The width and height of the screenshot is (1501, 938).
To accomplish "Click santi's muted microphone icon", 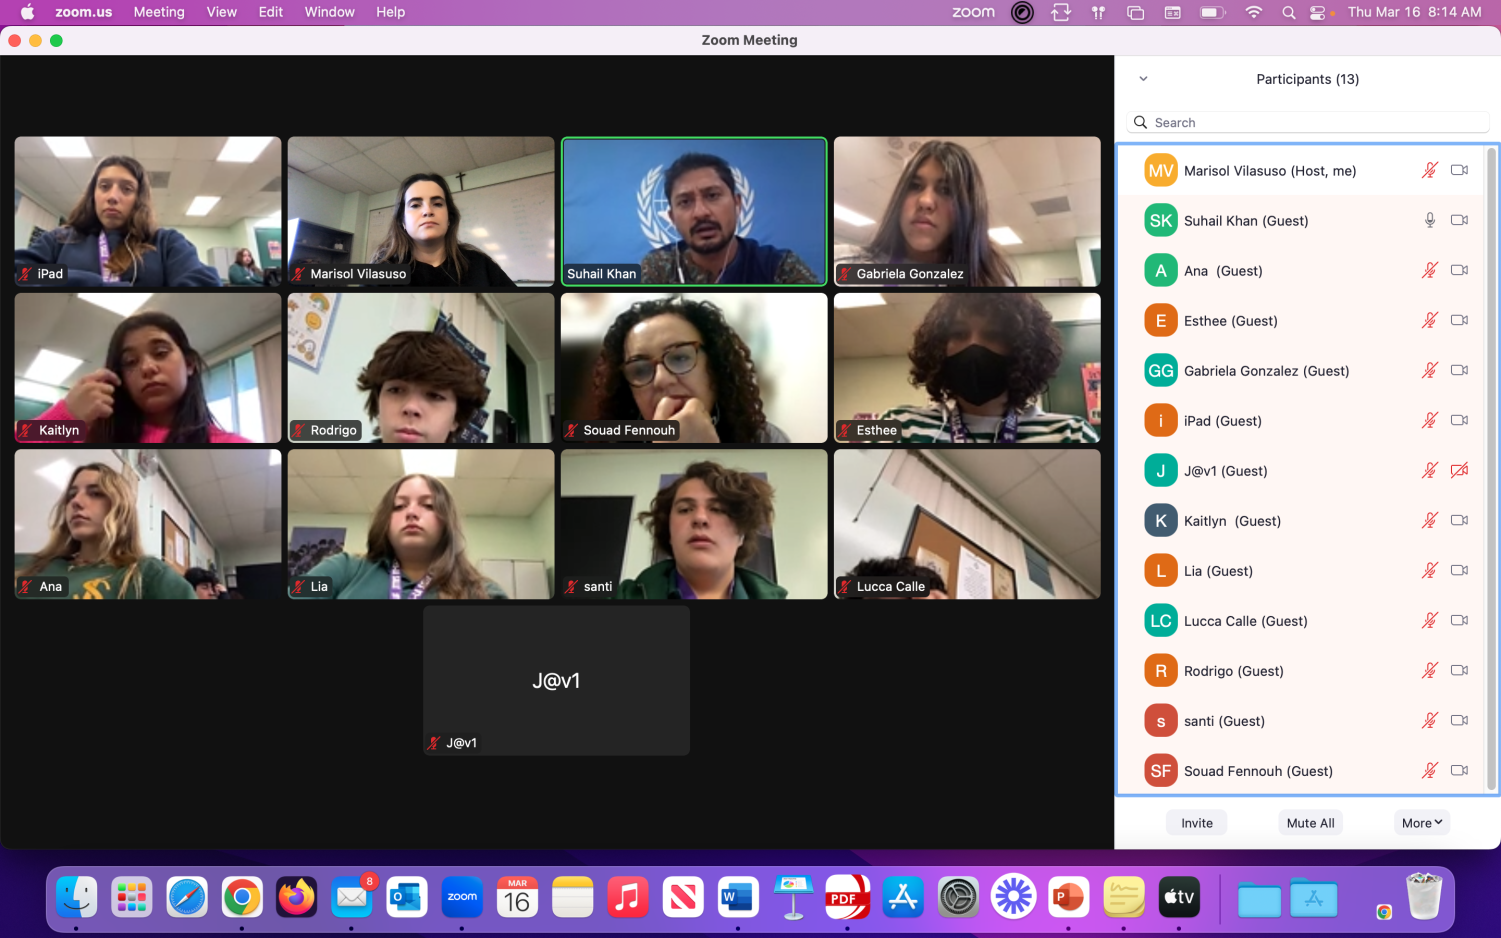I will coord(1430,720).
